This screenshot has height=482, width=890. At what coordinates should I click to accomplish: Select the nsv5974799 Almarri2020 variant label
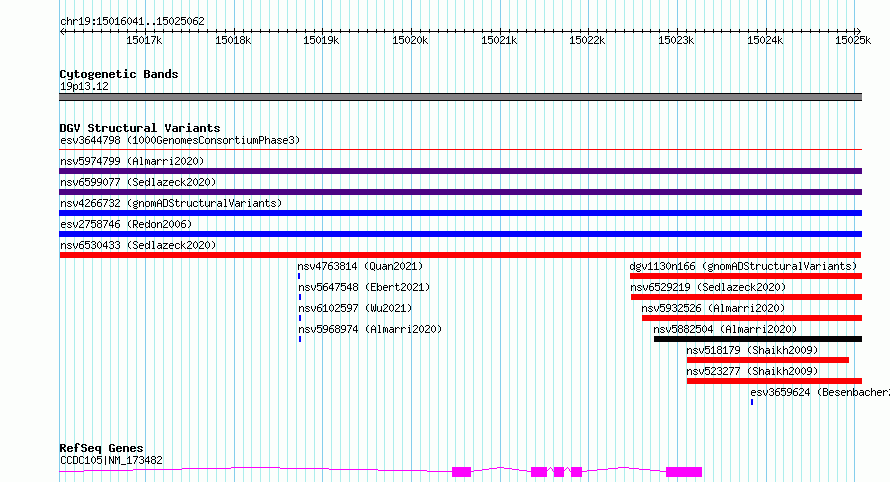(132, 161)
